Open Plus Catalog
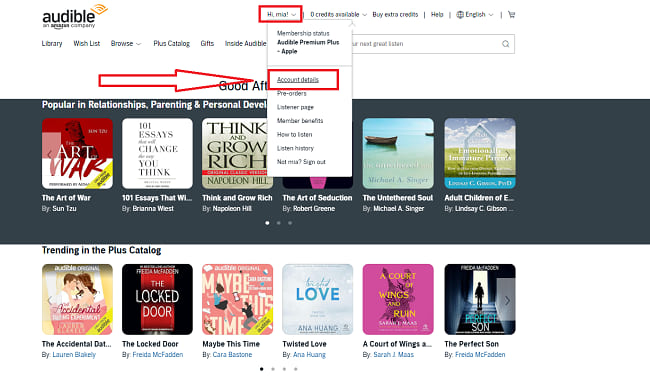Image resolution: width=650 pixels, height=392 pixels. [x=171, y=44]
